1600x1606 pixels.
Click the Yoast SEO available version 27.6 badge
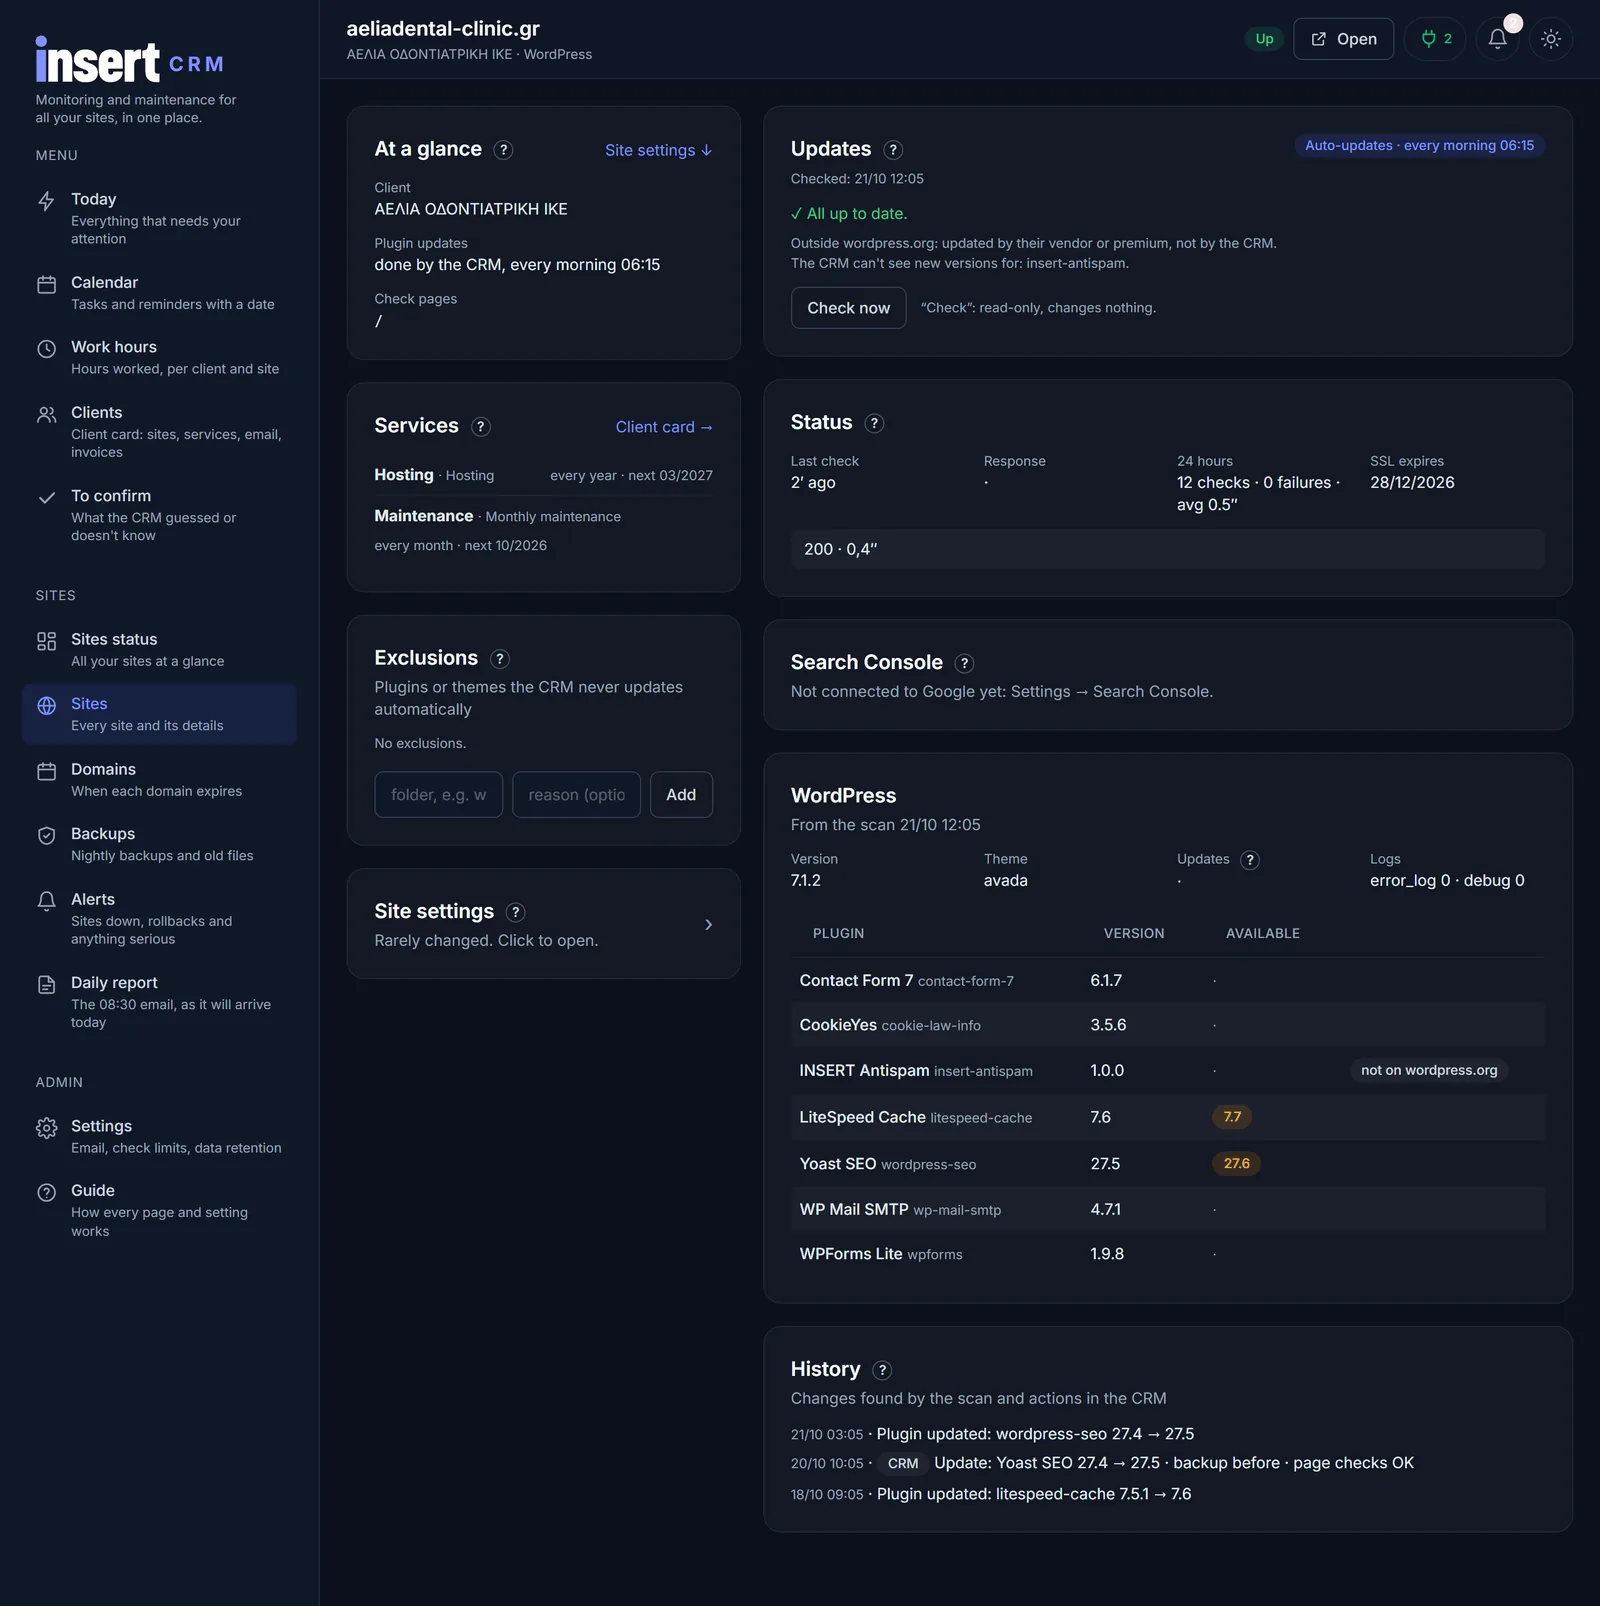(1236, 1164)
